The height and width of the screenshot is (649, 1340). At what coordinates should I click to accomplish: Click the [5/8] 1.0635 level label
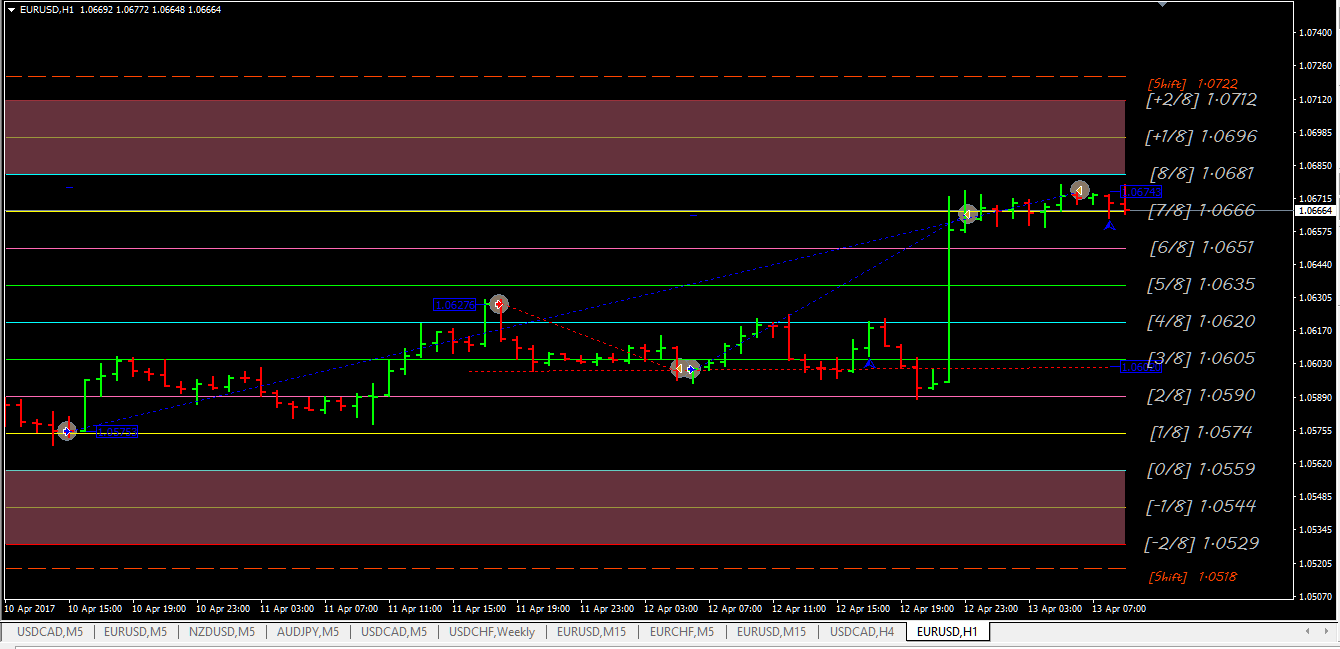pyautogui.click(x=1201, y=284)
